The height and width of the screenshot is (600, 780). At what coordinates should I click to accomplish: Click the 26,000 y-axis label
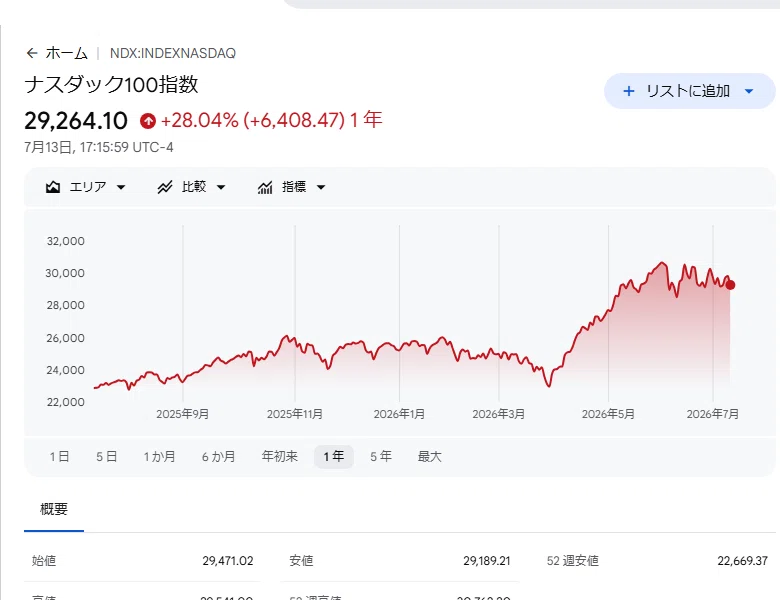tap(66, 338)
